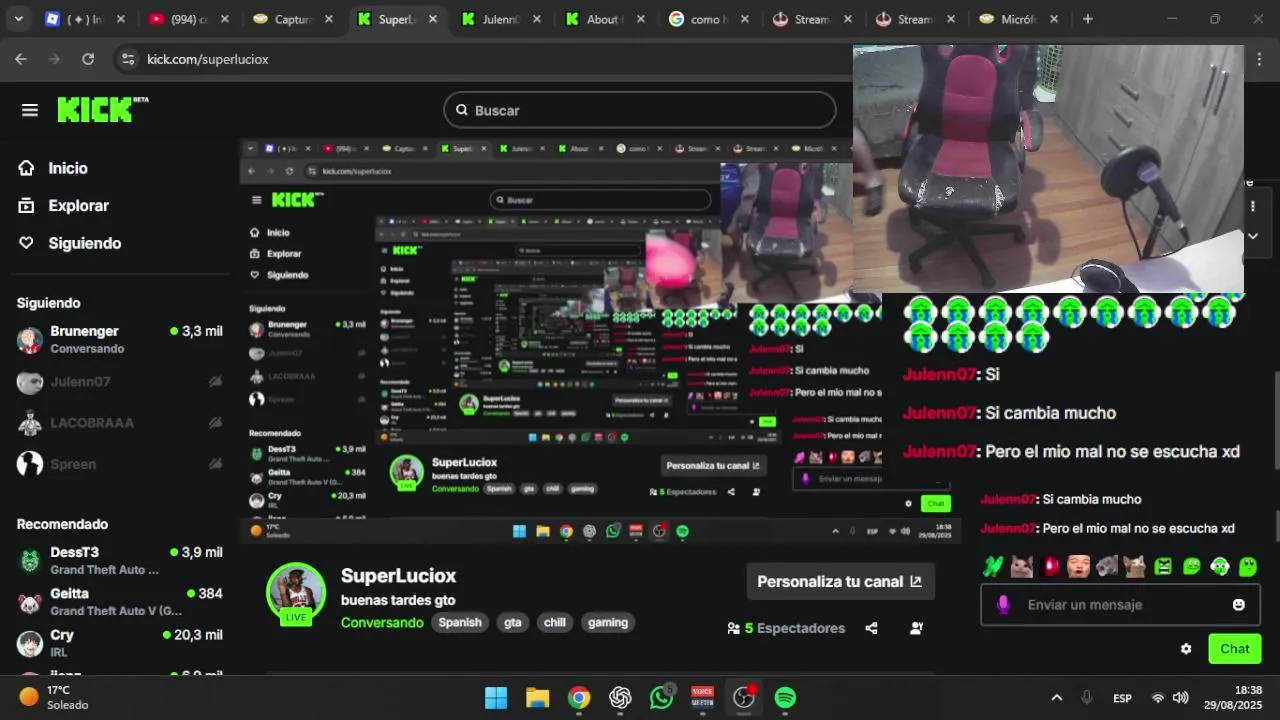Open Spreen channel in sidebar
This screenshot has width=1280, height=720.
click(x=119, y=464)
